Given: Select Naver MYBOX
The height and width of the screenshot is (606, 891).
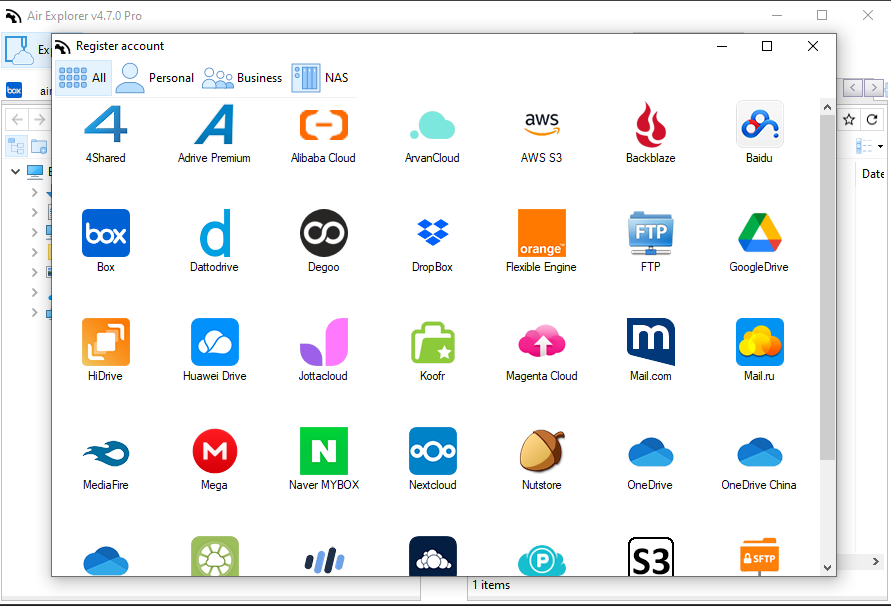Looking at the screenshot, I should point(323,459).
